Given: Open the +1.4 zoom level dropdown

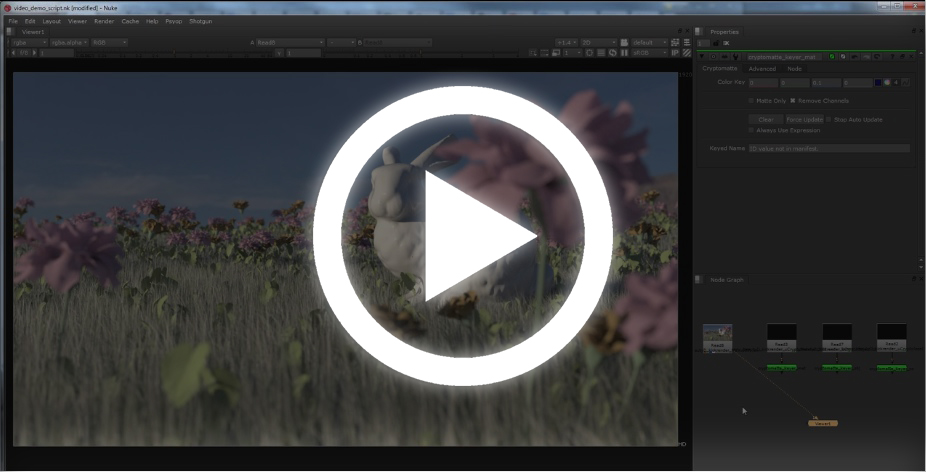Looking at the screenshot, I should tap(567, 43).
